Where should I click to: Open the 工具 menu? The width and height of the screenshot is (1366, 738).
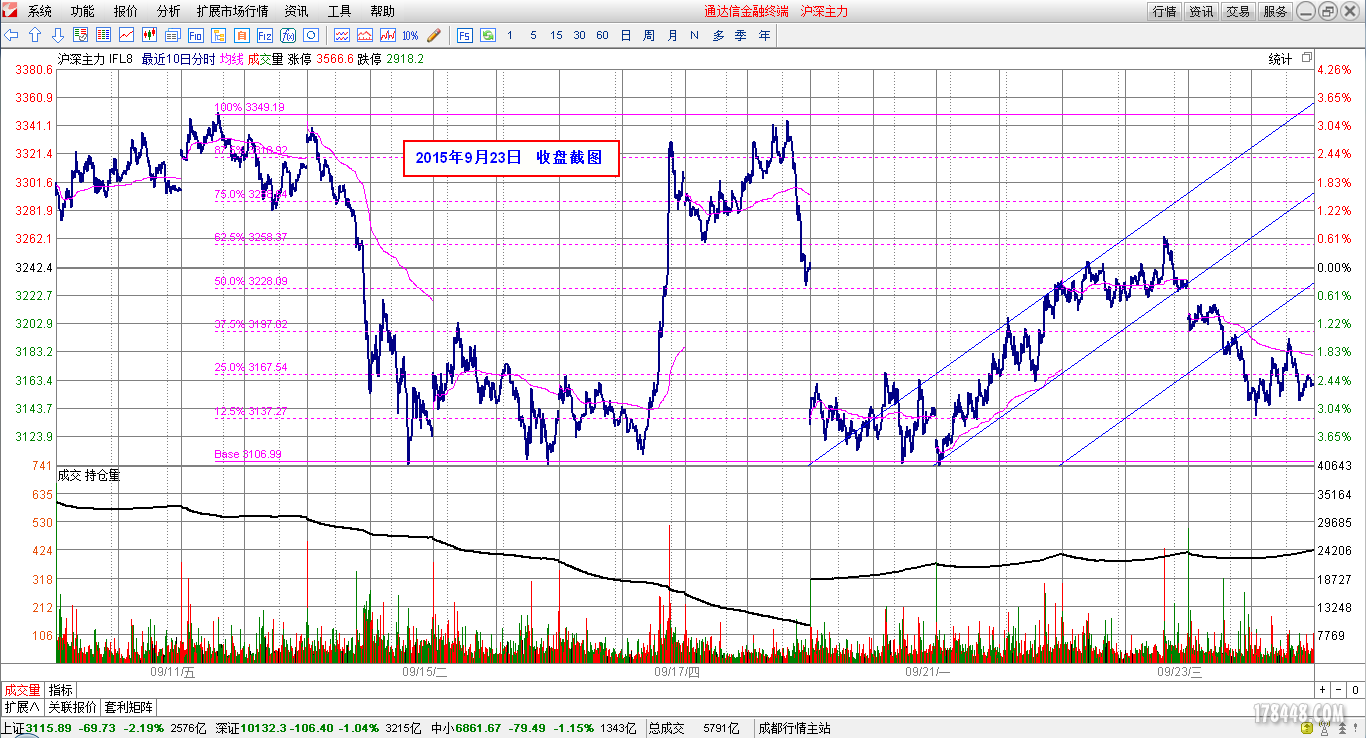339,11
